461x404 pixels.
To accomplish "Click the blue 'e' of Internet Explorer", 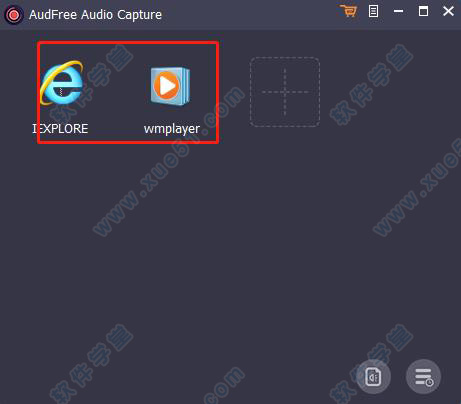I will pos(63,84).
